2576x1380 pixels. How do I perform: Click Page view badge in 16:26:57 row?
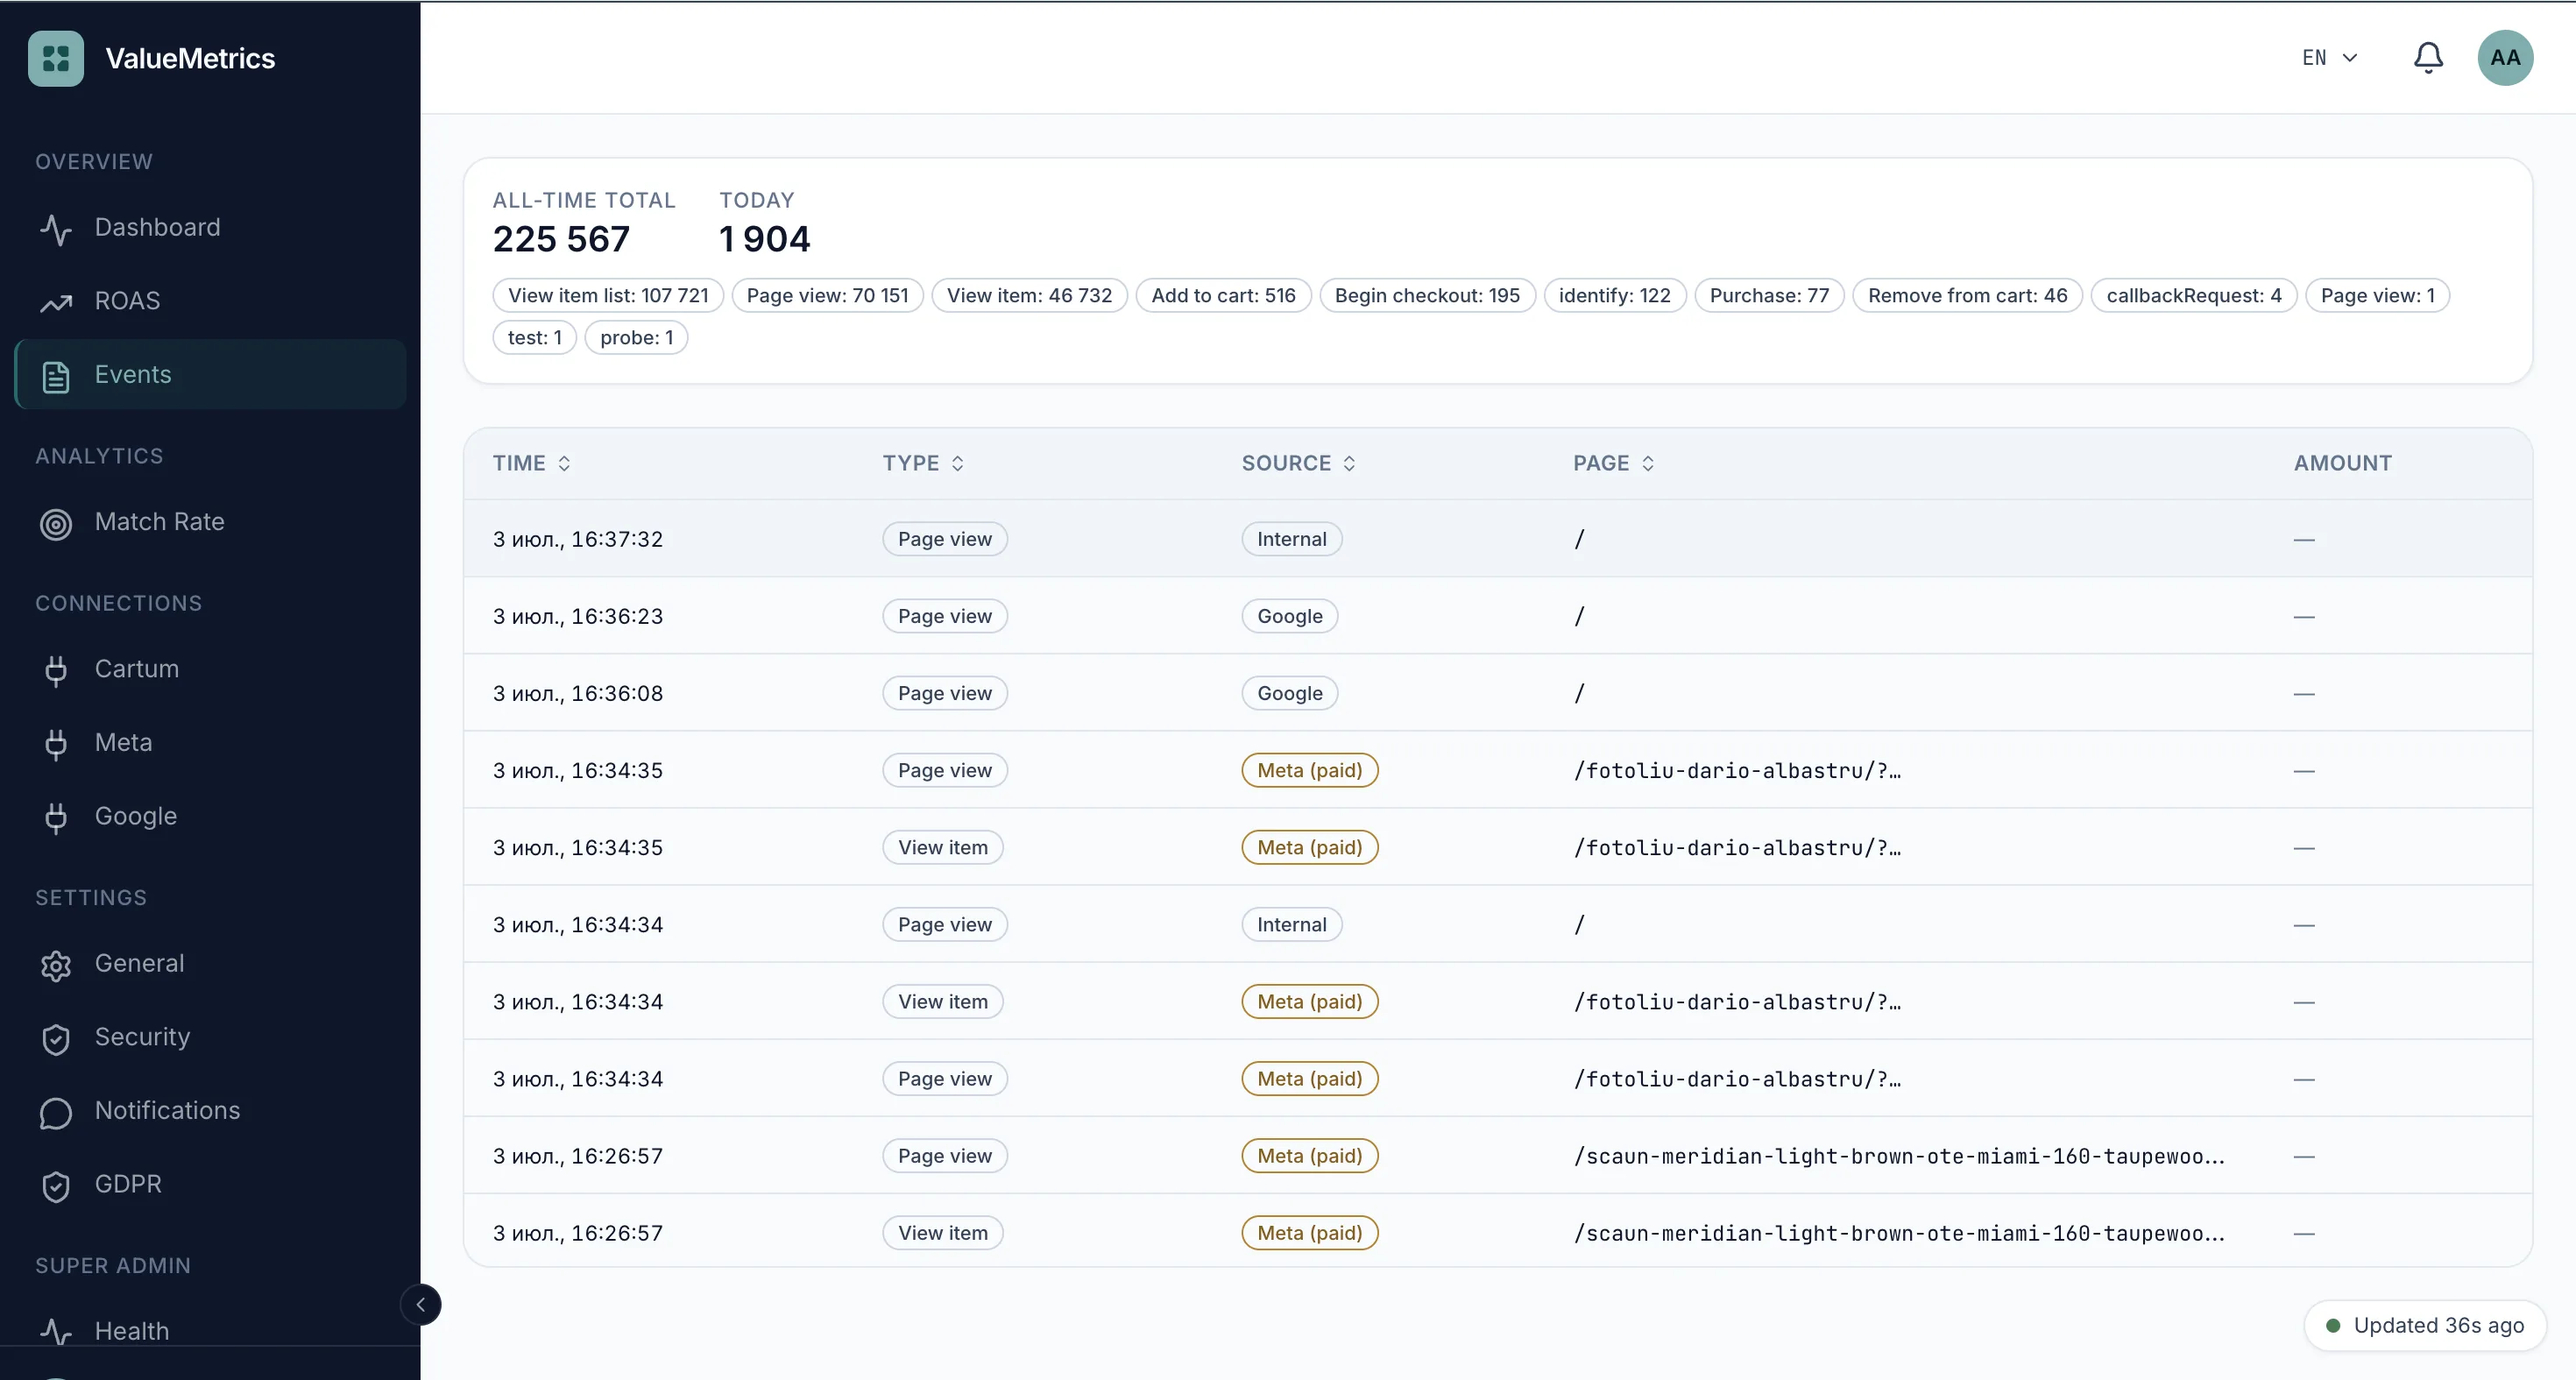(944, 1157)
